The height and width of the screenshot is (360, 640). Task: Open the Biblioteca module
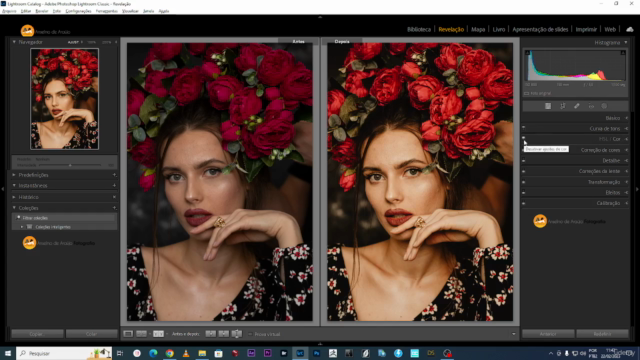[419, 29]
